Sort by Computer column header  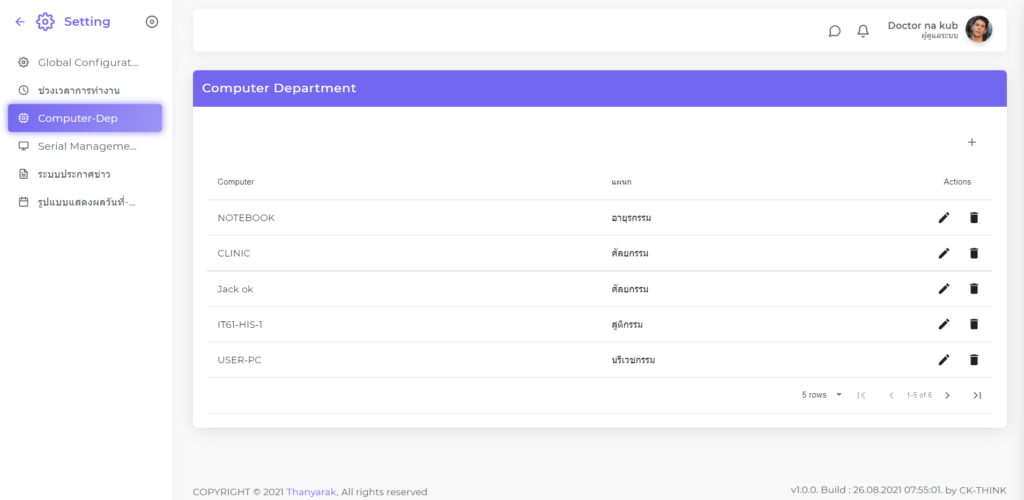click(236, 182)
